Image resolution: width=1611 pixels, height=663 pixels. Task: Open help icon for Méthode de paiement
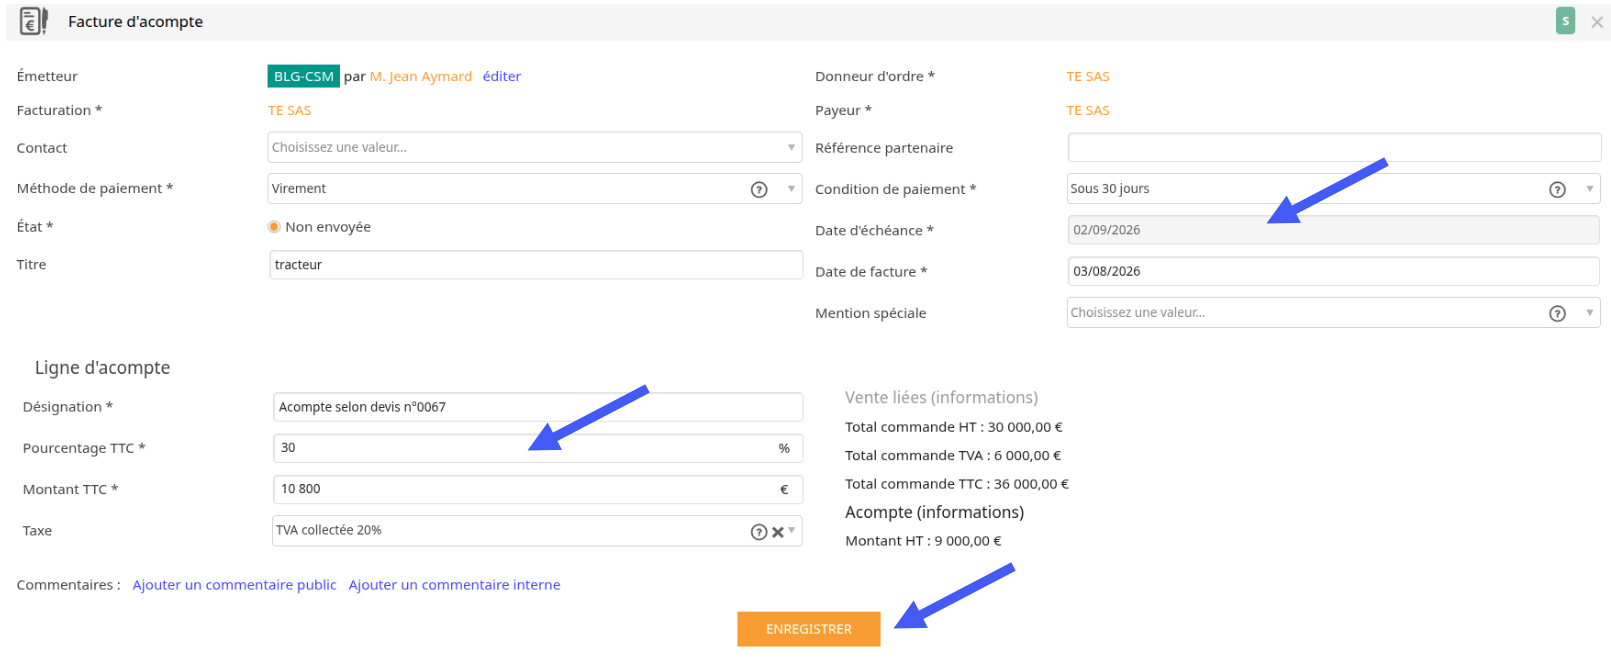click(x=759, y=189)
